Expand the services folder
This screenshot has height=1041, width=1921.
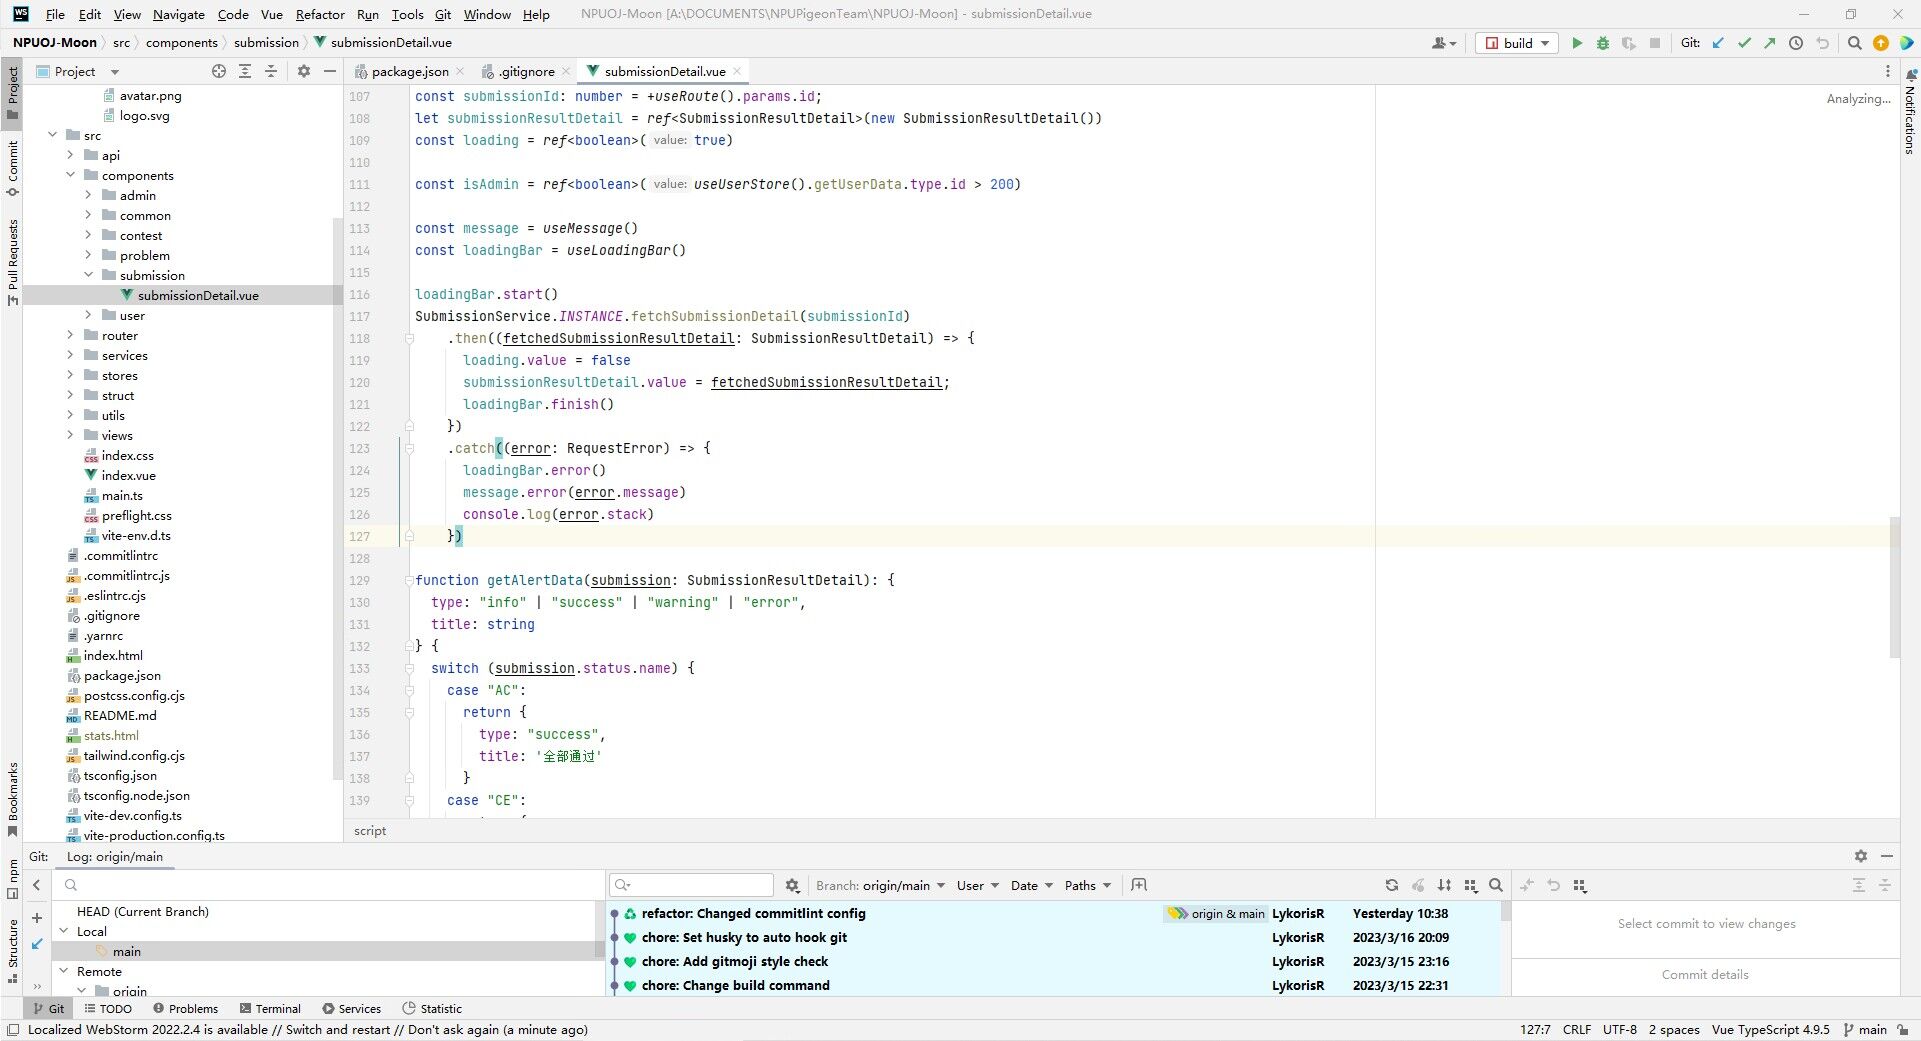tap(70, 355)
